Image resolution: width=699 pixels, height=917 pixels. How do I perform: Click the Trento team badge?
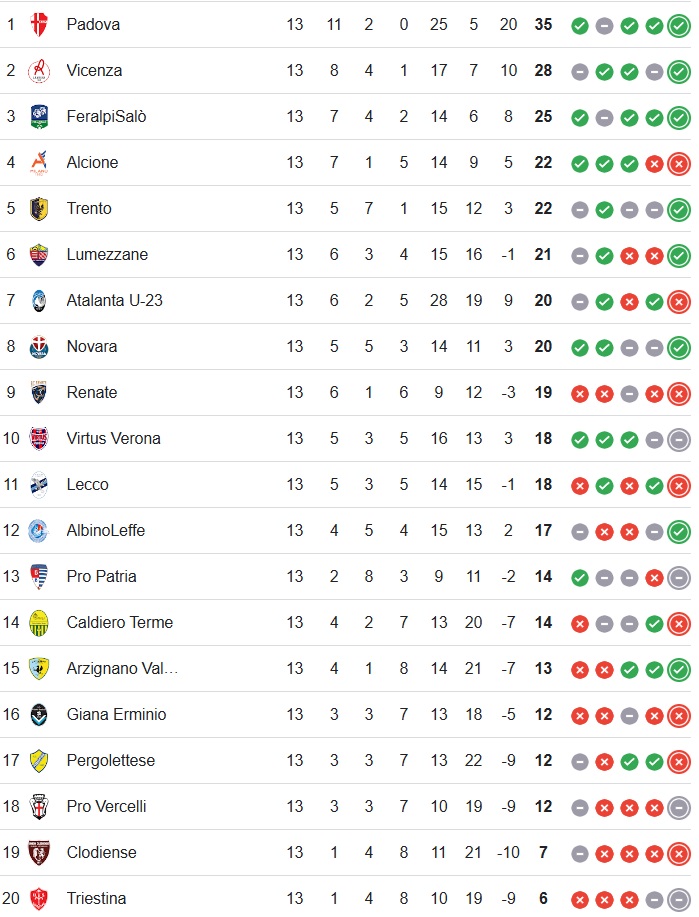point(39,208)
